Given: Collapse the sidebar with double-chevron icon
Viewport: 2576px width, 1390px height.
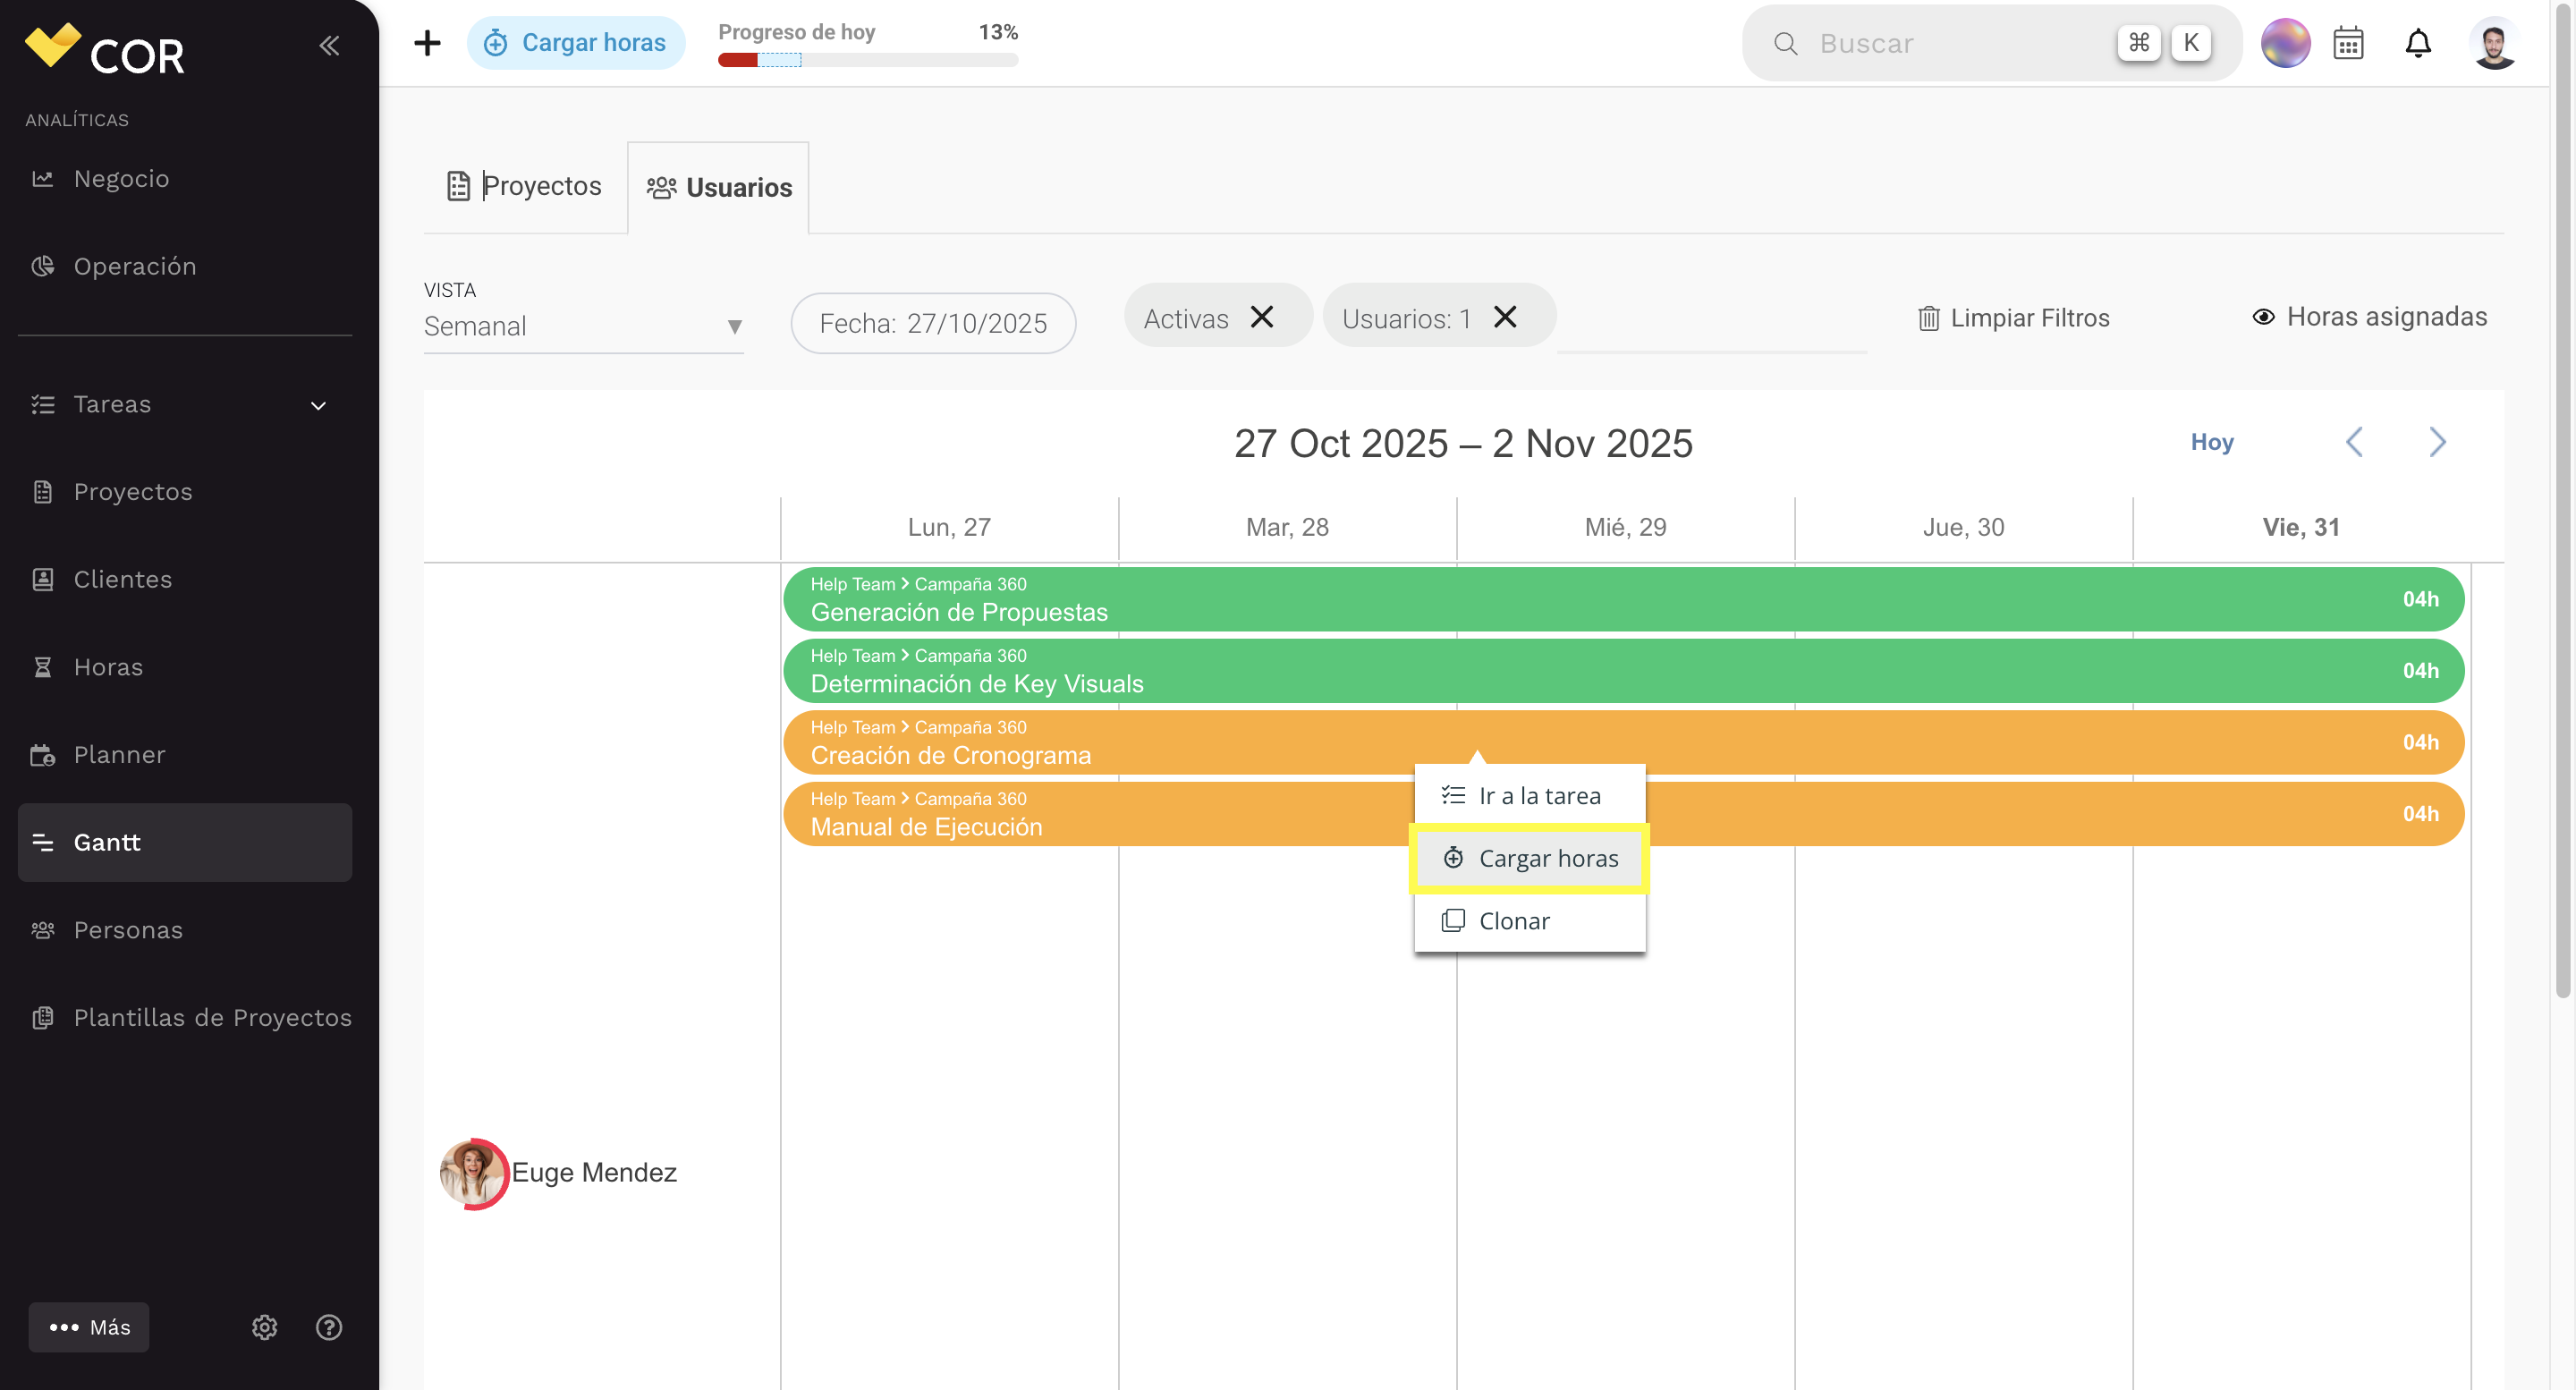Looking at the screenshot, I should pyautogui.click(x=329, y=45).
